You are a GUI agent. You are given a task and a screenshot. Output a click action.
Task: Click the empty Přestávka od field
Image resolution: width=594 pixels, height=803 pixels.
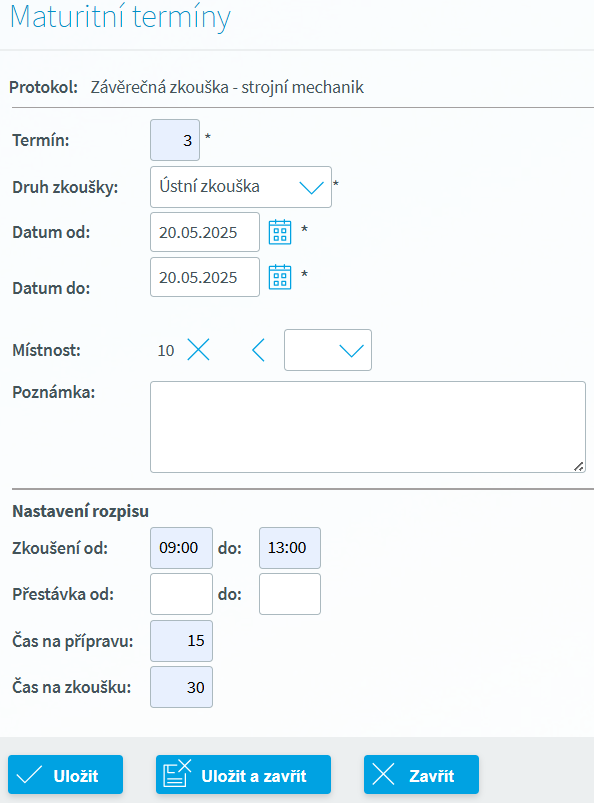(x=181, y=594)
